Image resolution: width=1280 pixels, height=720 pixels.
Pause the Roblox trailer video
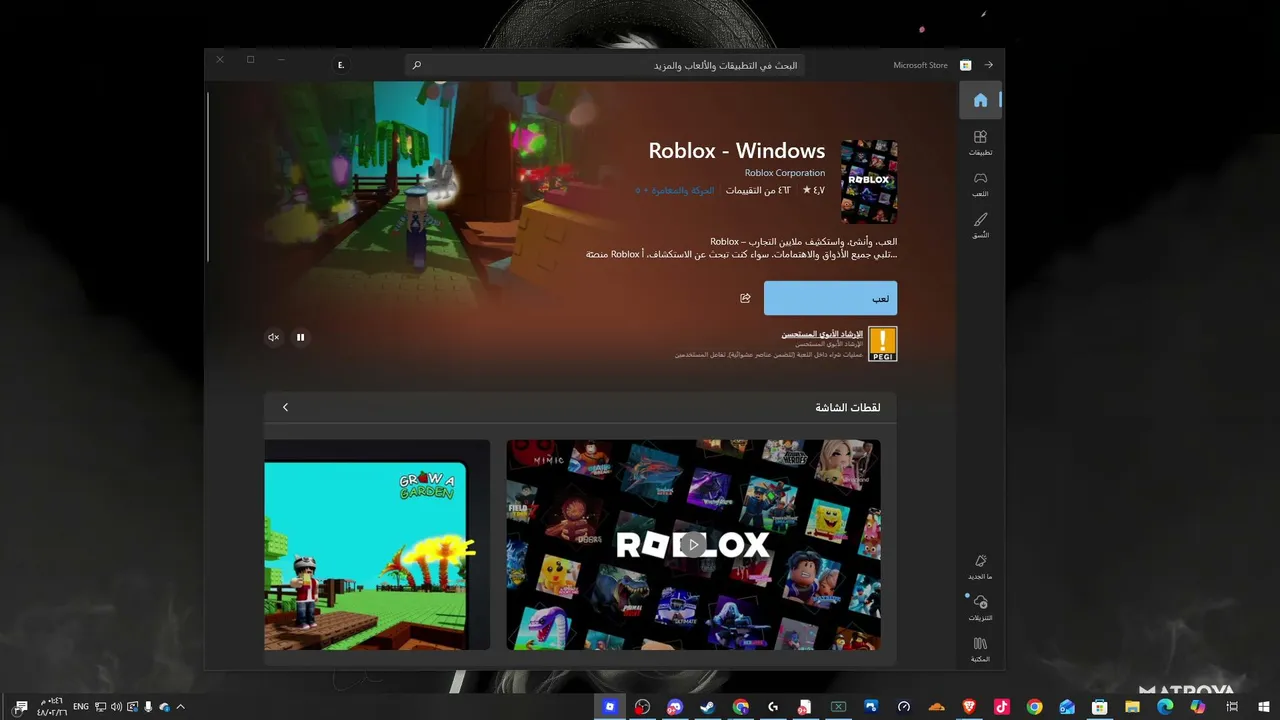tap(300, 337)
